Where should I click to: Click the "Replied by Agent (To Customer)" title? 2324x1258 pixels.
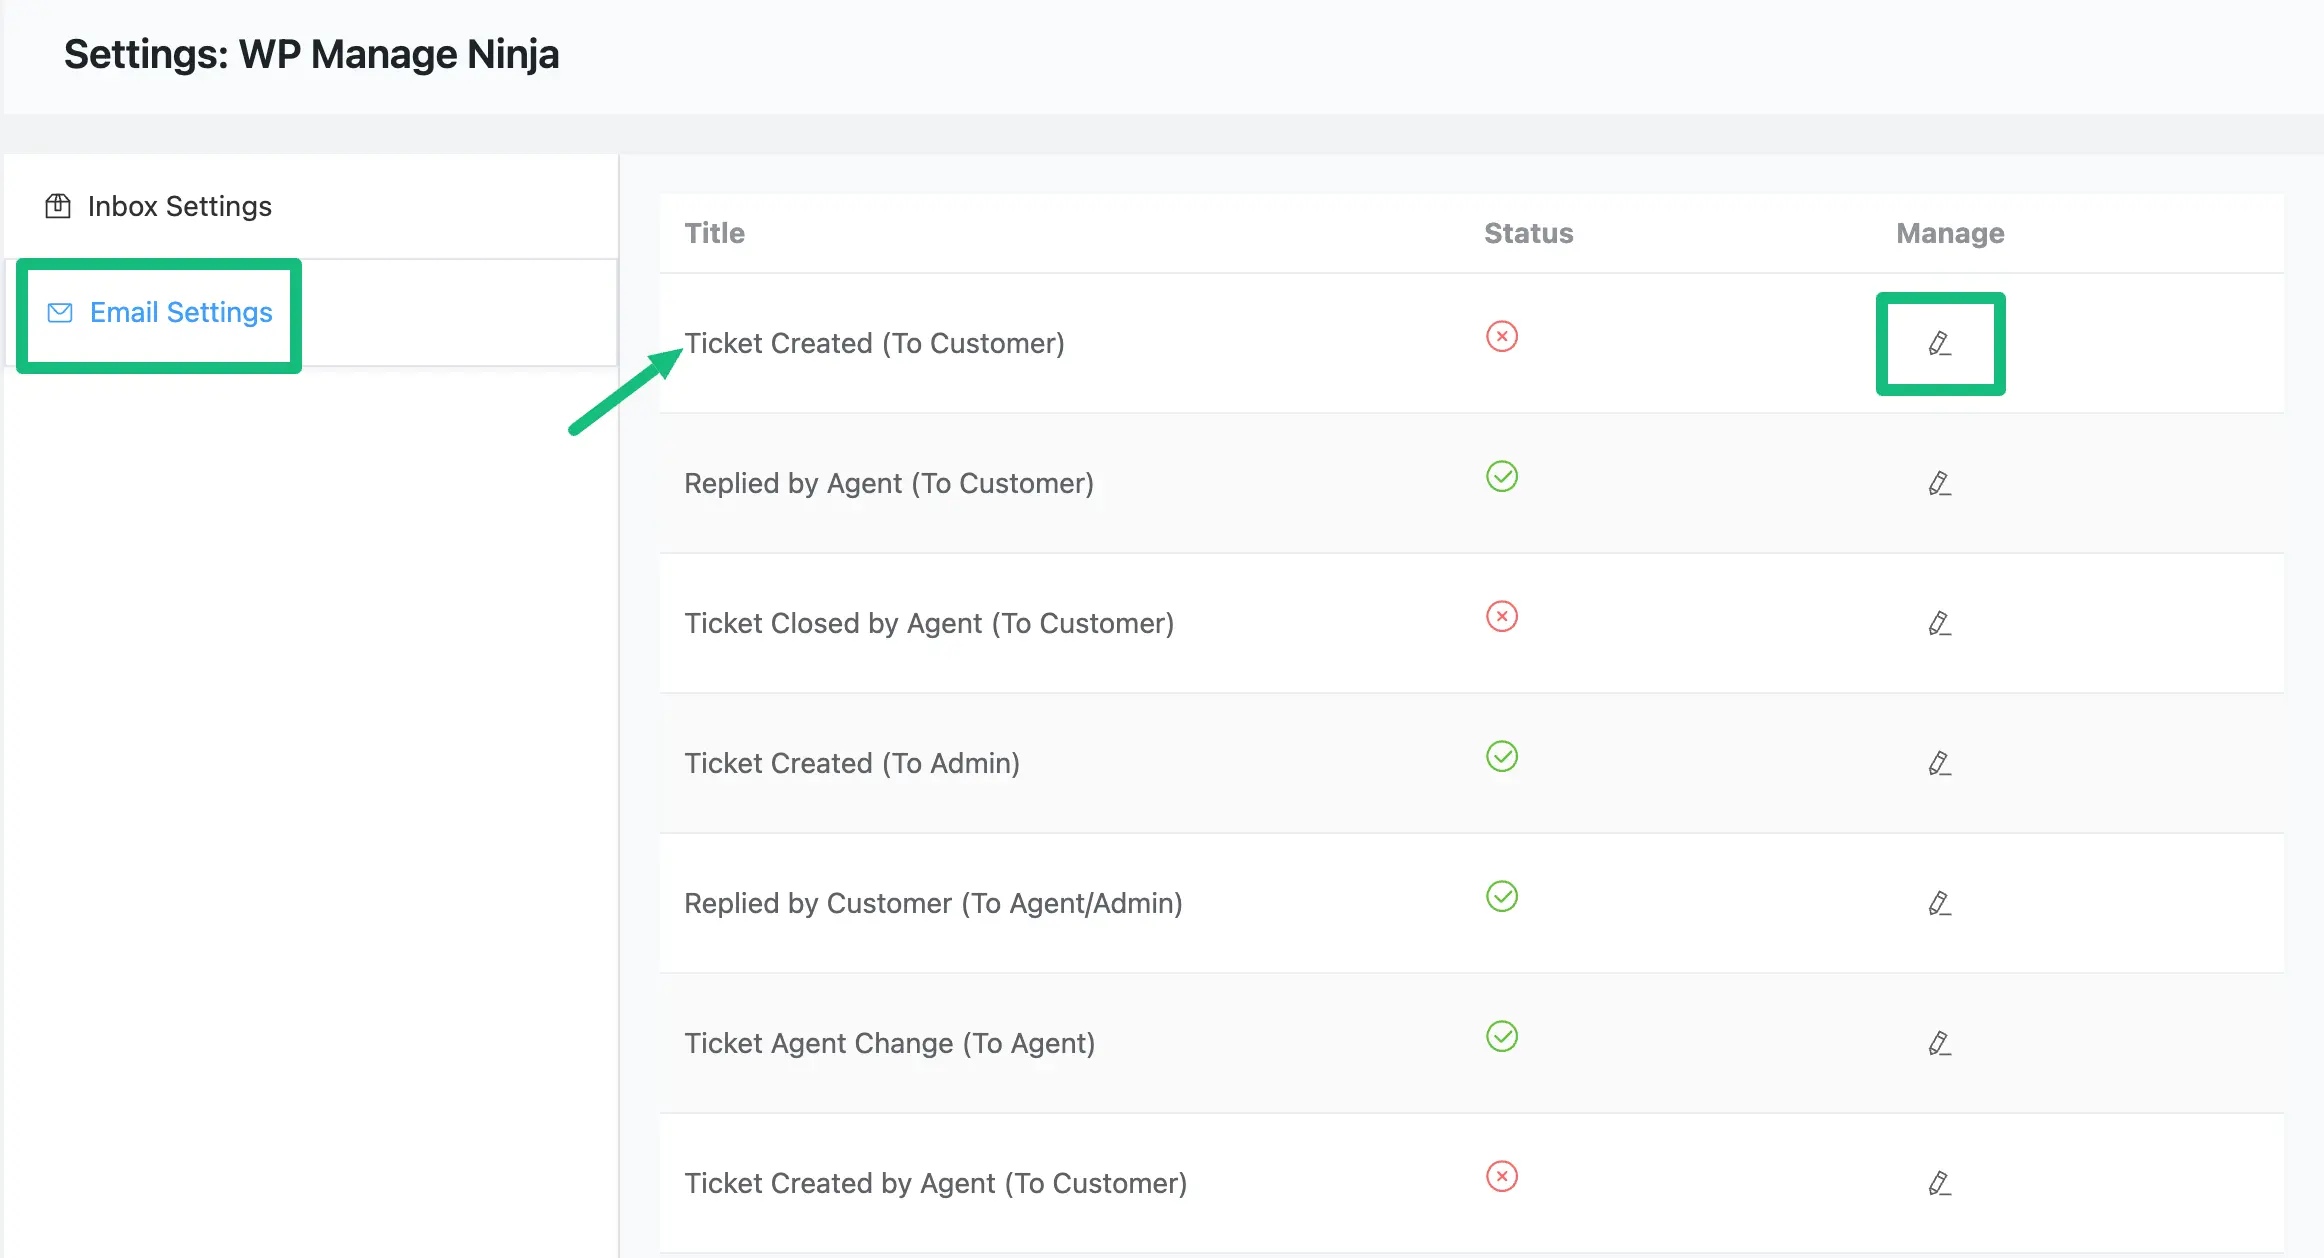(x=889, y=483)
